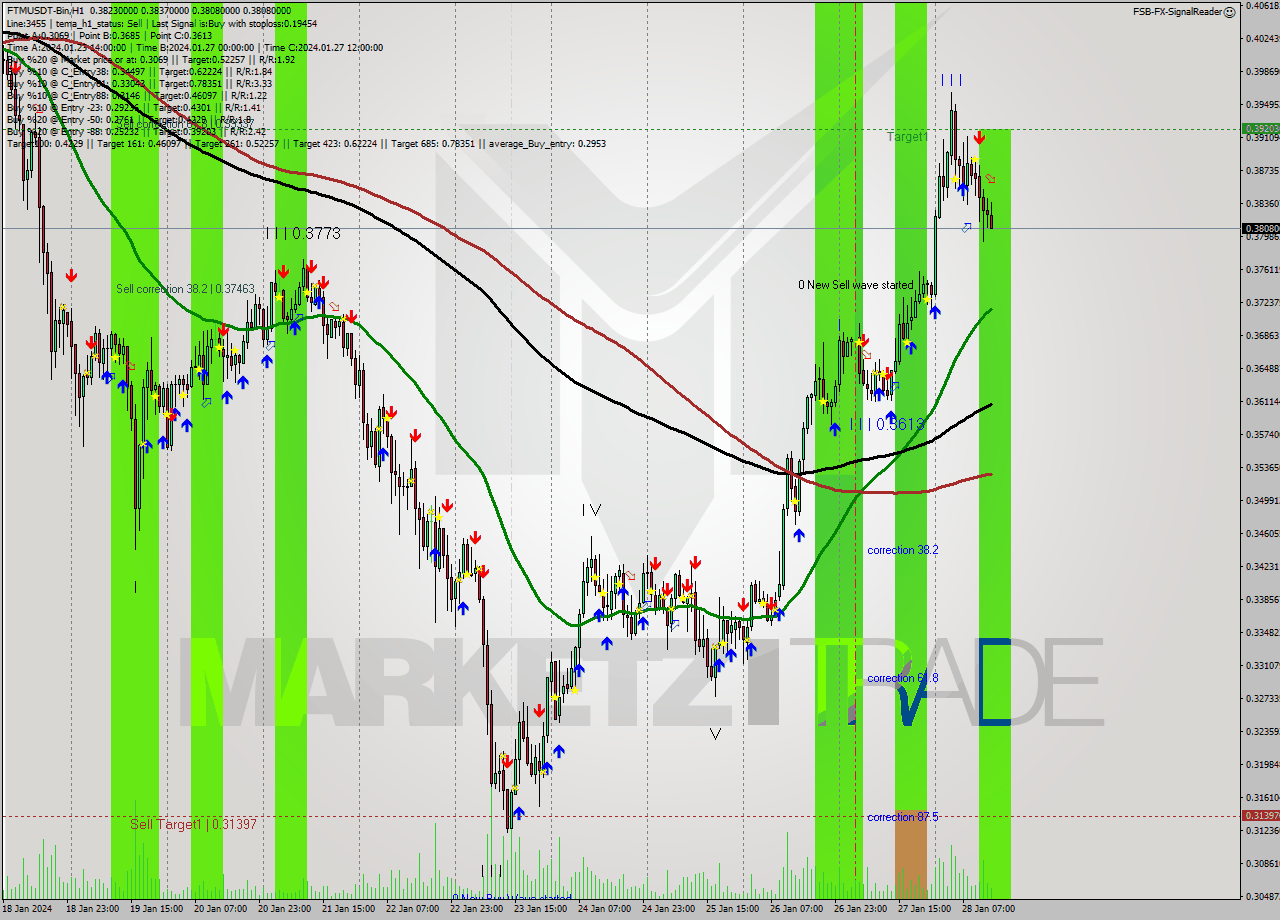
Task: Click the 'correction 87.5' Fibonacci label
Action: tap(903, 817)
